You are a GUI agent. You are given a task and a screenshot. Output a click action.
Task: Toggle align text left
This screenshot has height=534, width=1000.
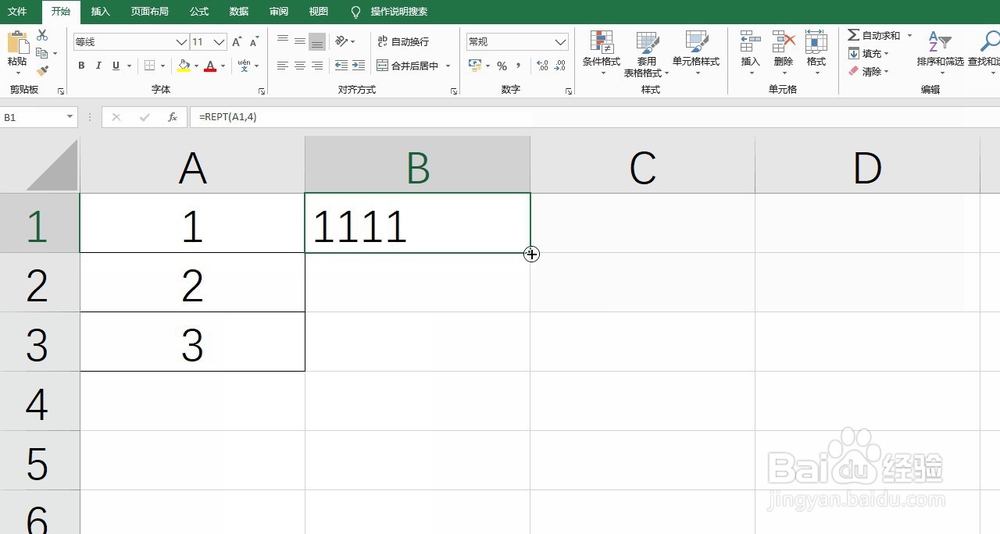(x=283, y=66)
